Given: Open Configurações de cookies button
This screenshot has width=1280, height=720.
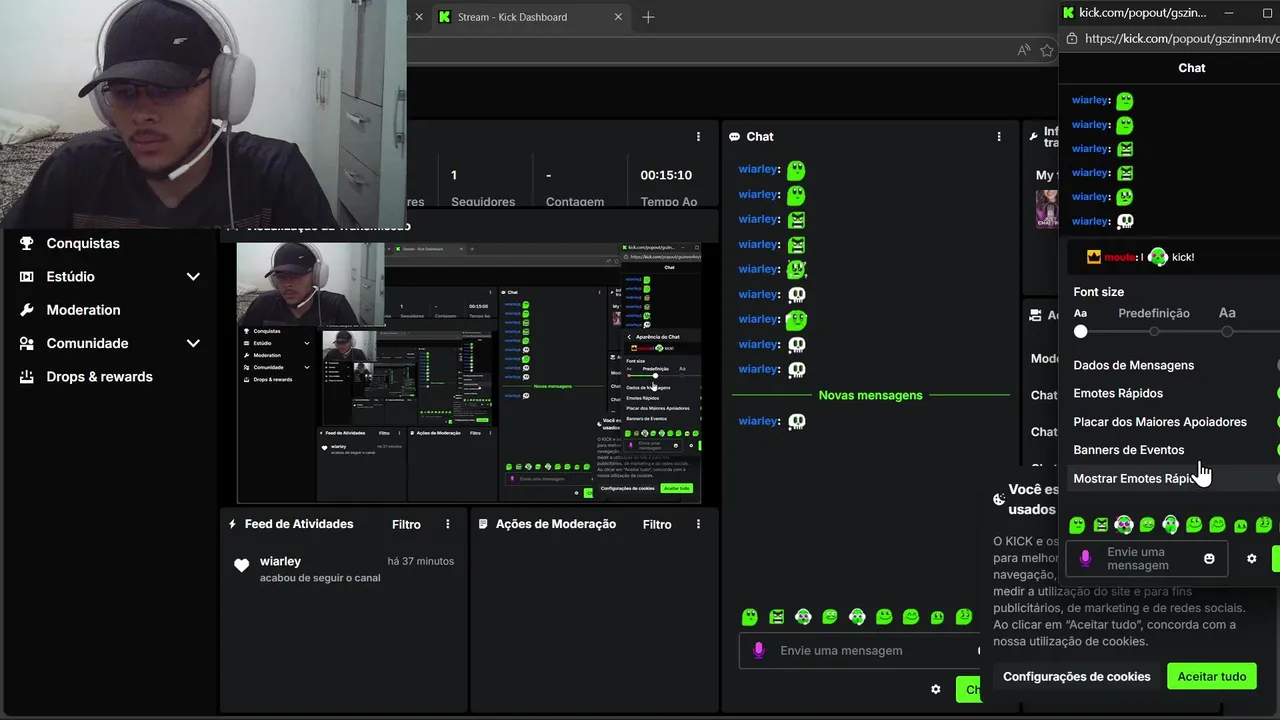Looking at the screenshot, I should click(x=1076, y=676).
